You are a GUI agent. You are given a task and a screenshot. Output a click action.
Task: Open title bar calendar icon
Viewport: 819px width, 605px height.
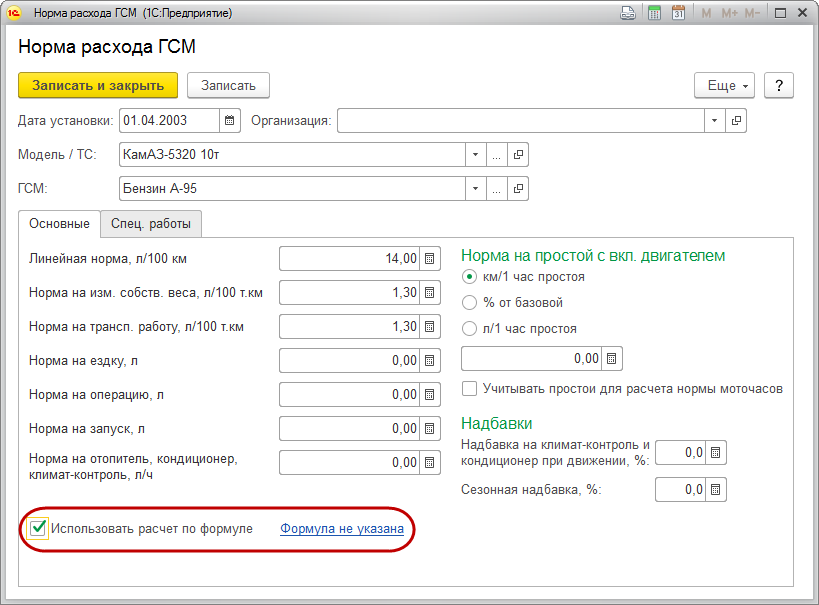[678, 13]
